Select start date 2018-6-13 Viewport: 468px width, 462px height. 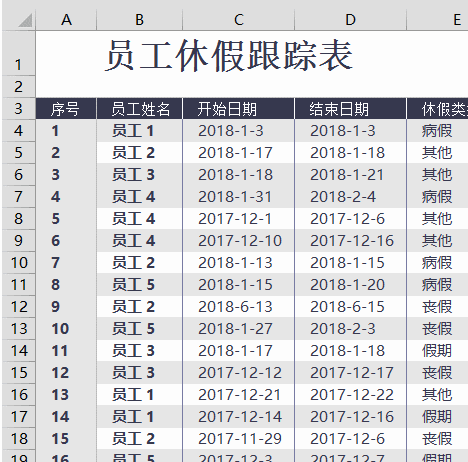coord(238,307)
